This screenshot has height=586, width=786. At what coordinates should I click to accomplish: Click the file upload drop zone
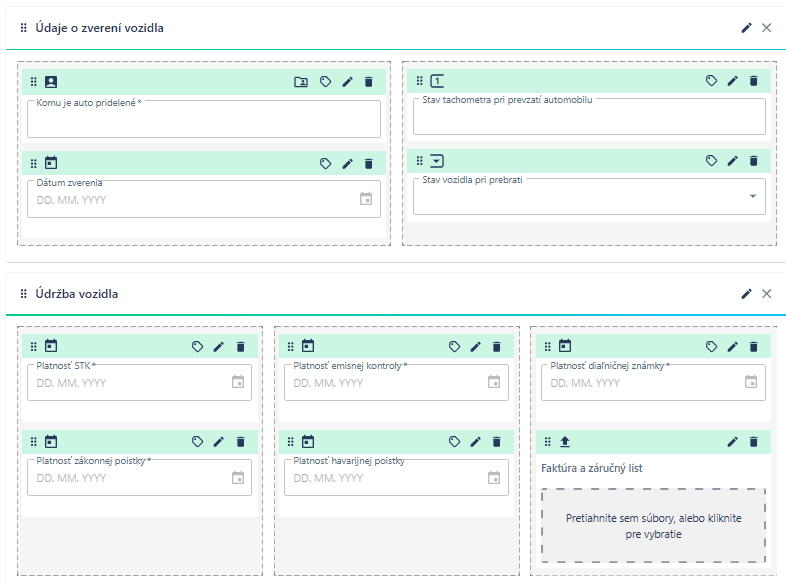[653, 526]
